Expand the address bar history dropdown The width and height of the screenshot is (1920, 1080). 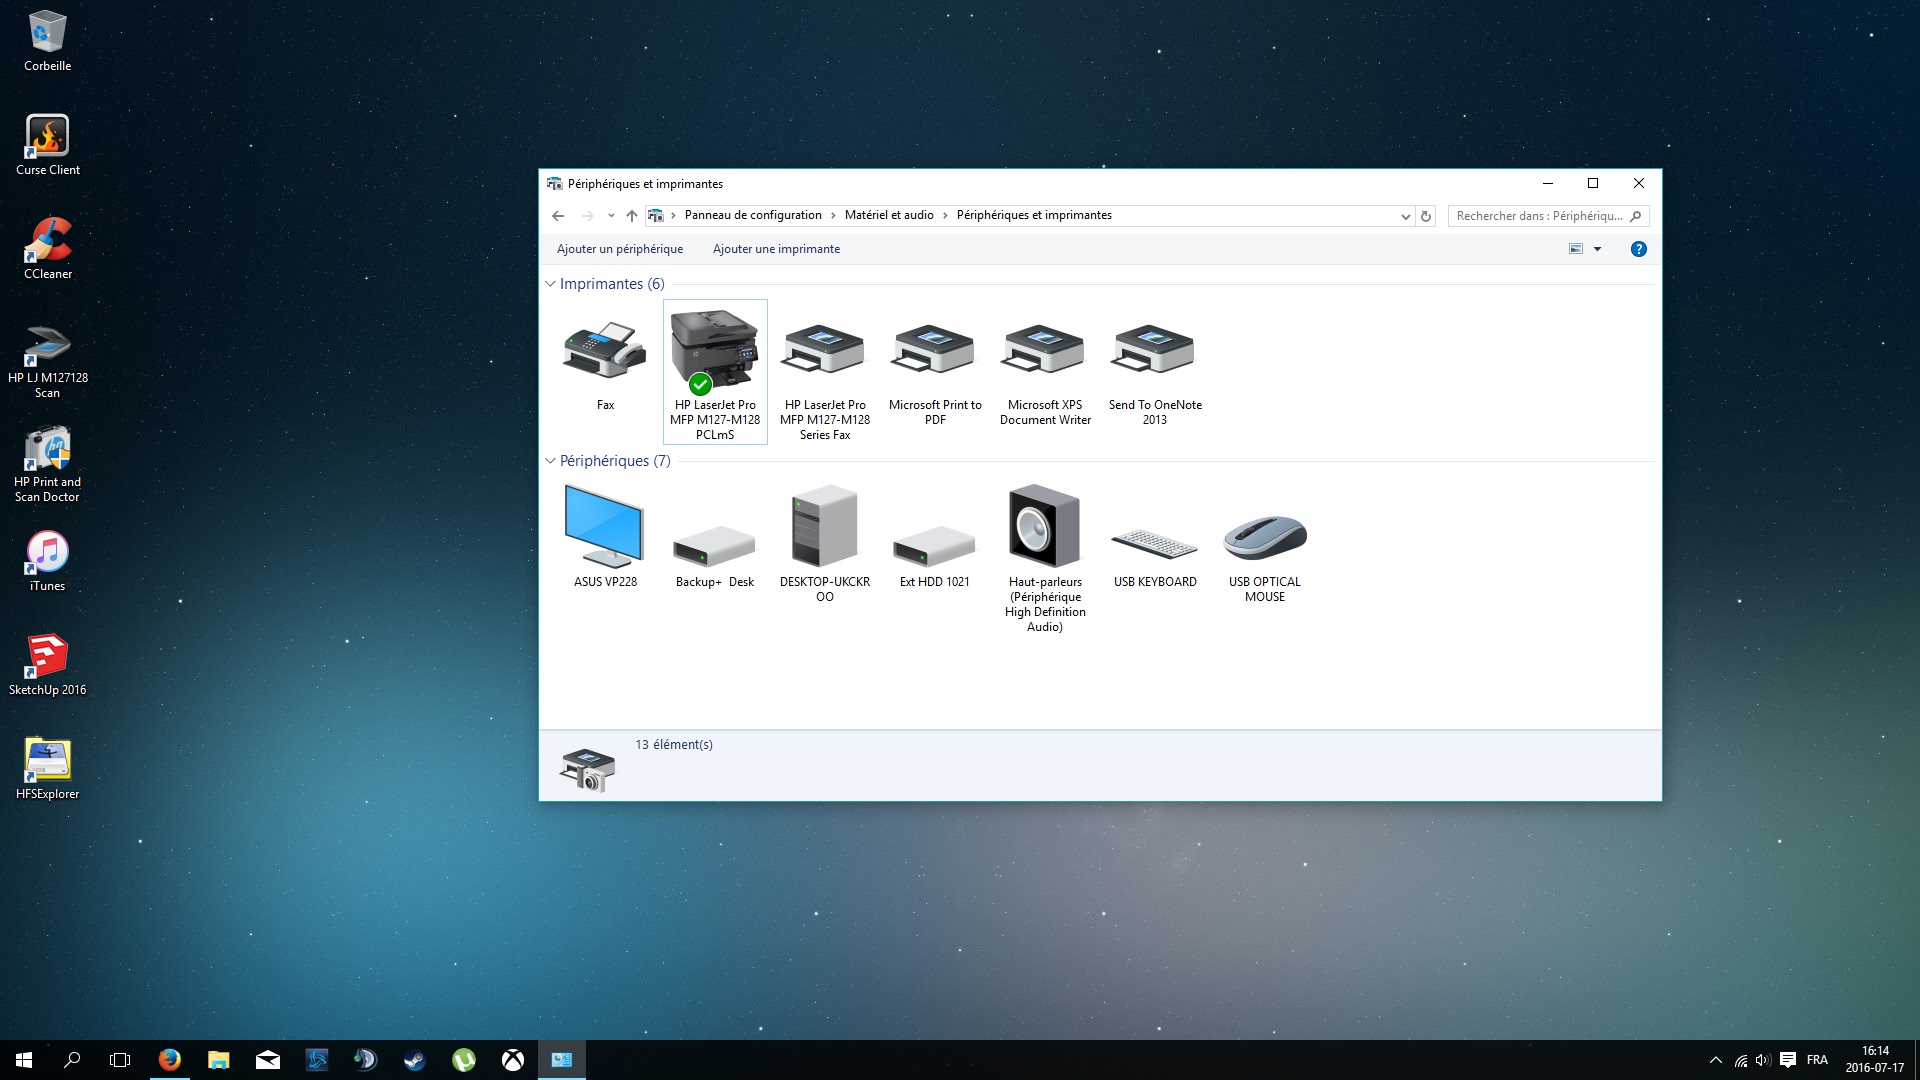coord(1405,216)
